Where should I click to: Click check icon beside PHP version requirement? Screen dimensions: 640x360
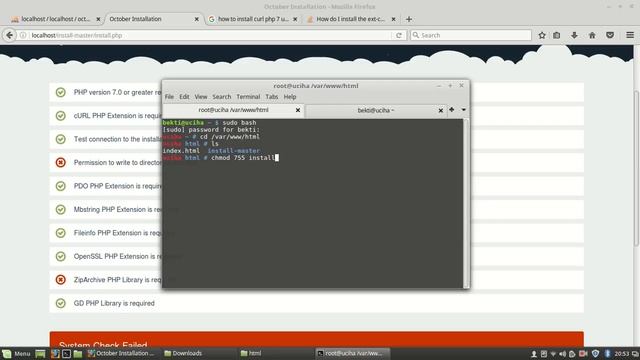click(x=60, y=92)
